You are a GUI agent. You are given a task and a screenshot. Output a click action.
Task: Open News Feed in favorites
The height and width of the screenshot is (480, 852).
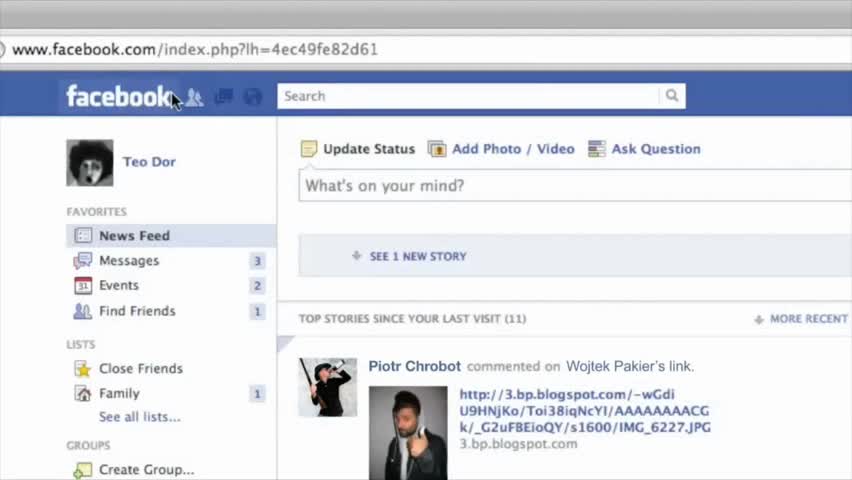(x=134, y=236)
